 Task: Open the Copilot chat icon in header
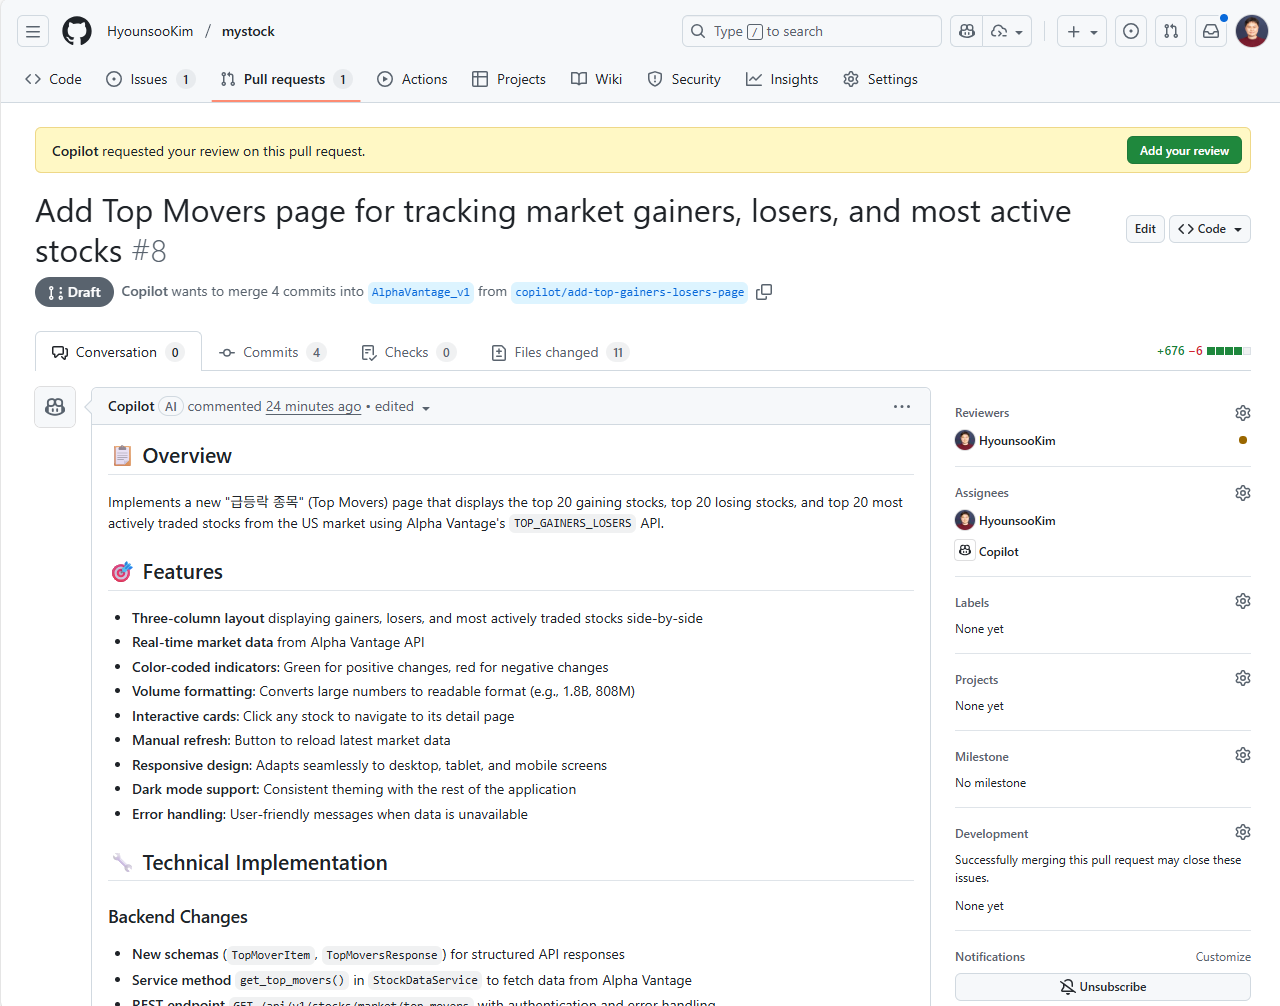coord(967,31)
